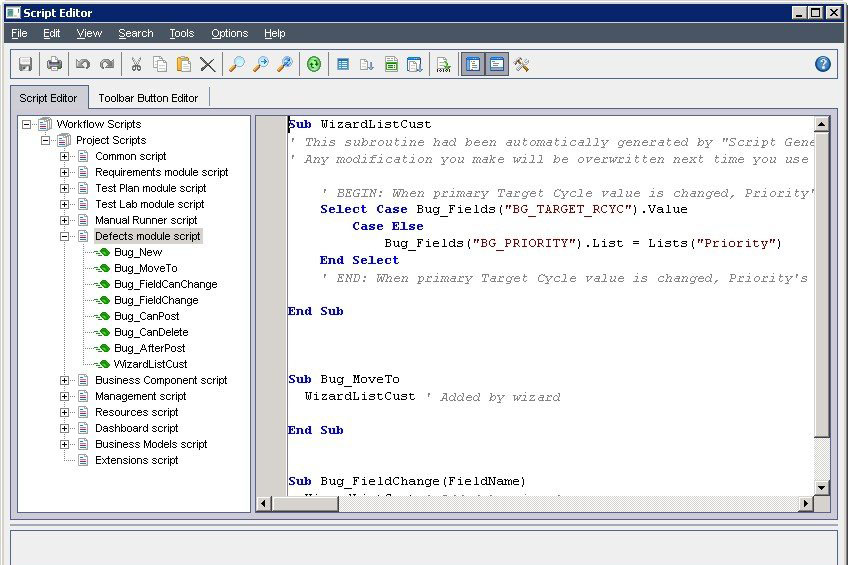Expand the Manual Runner script node
This screenshot has height=565, width=848.
[64, 221]
